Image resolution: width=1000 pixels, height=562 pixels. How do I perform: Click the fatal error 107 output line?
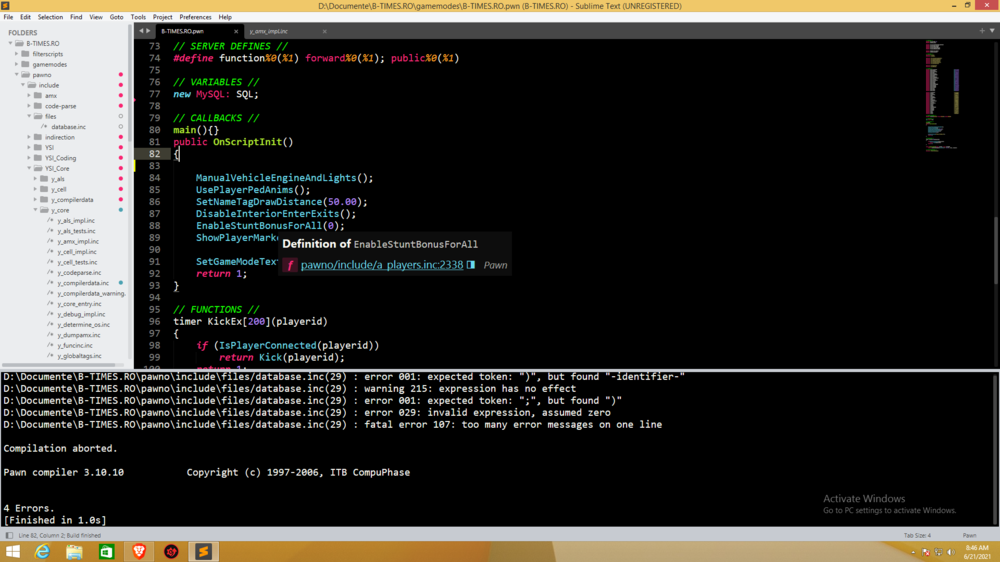click(x=332, y=425)
